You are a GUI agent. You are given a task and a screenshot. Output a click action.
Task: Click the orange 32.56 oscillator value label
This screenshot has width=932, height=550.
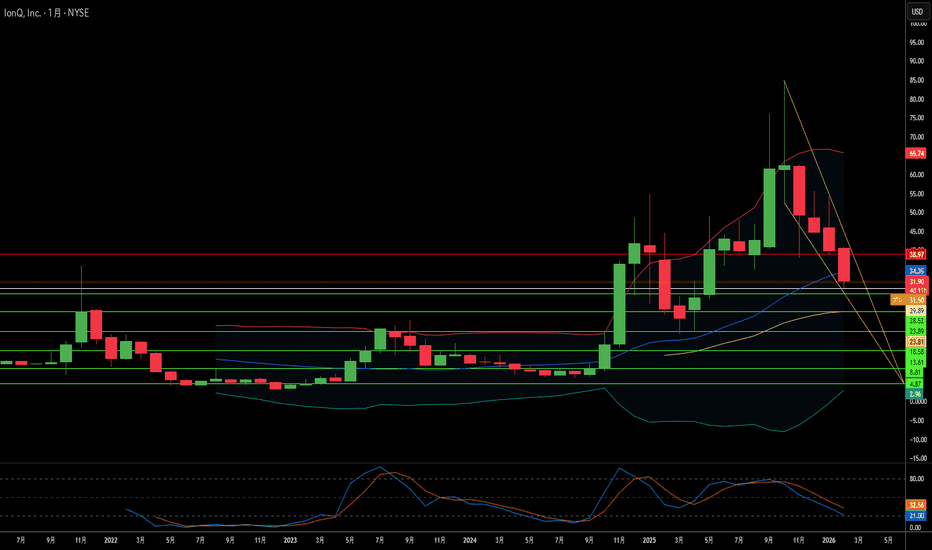(x=915, y=506)
